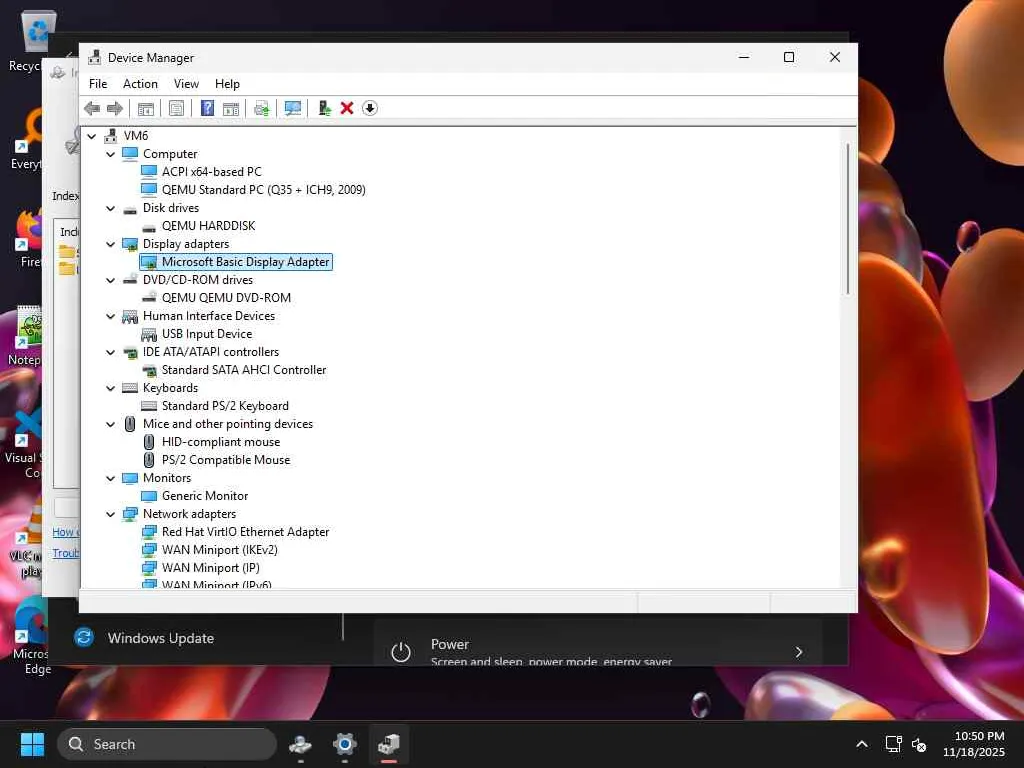
Task: Collapse the Network adapters category
Action: point(110,514)
